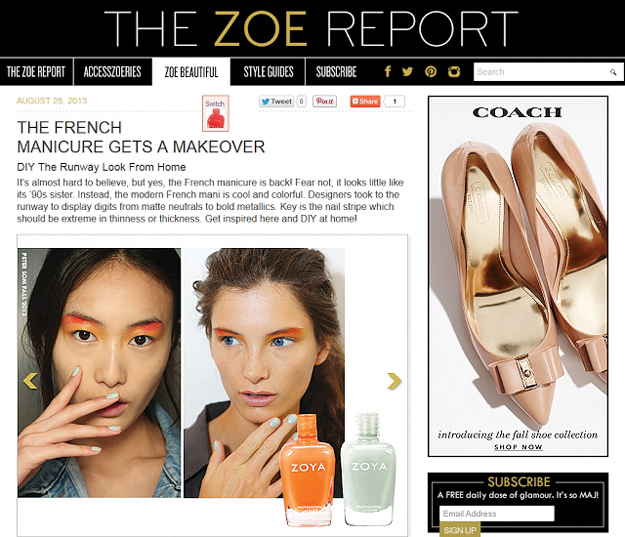Go to next slide with right arrow
Image resolution: width=625 pixels, height=537 pixels.
click(x=394, y=381)
